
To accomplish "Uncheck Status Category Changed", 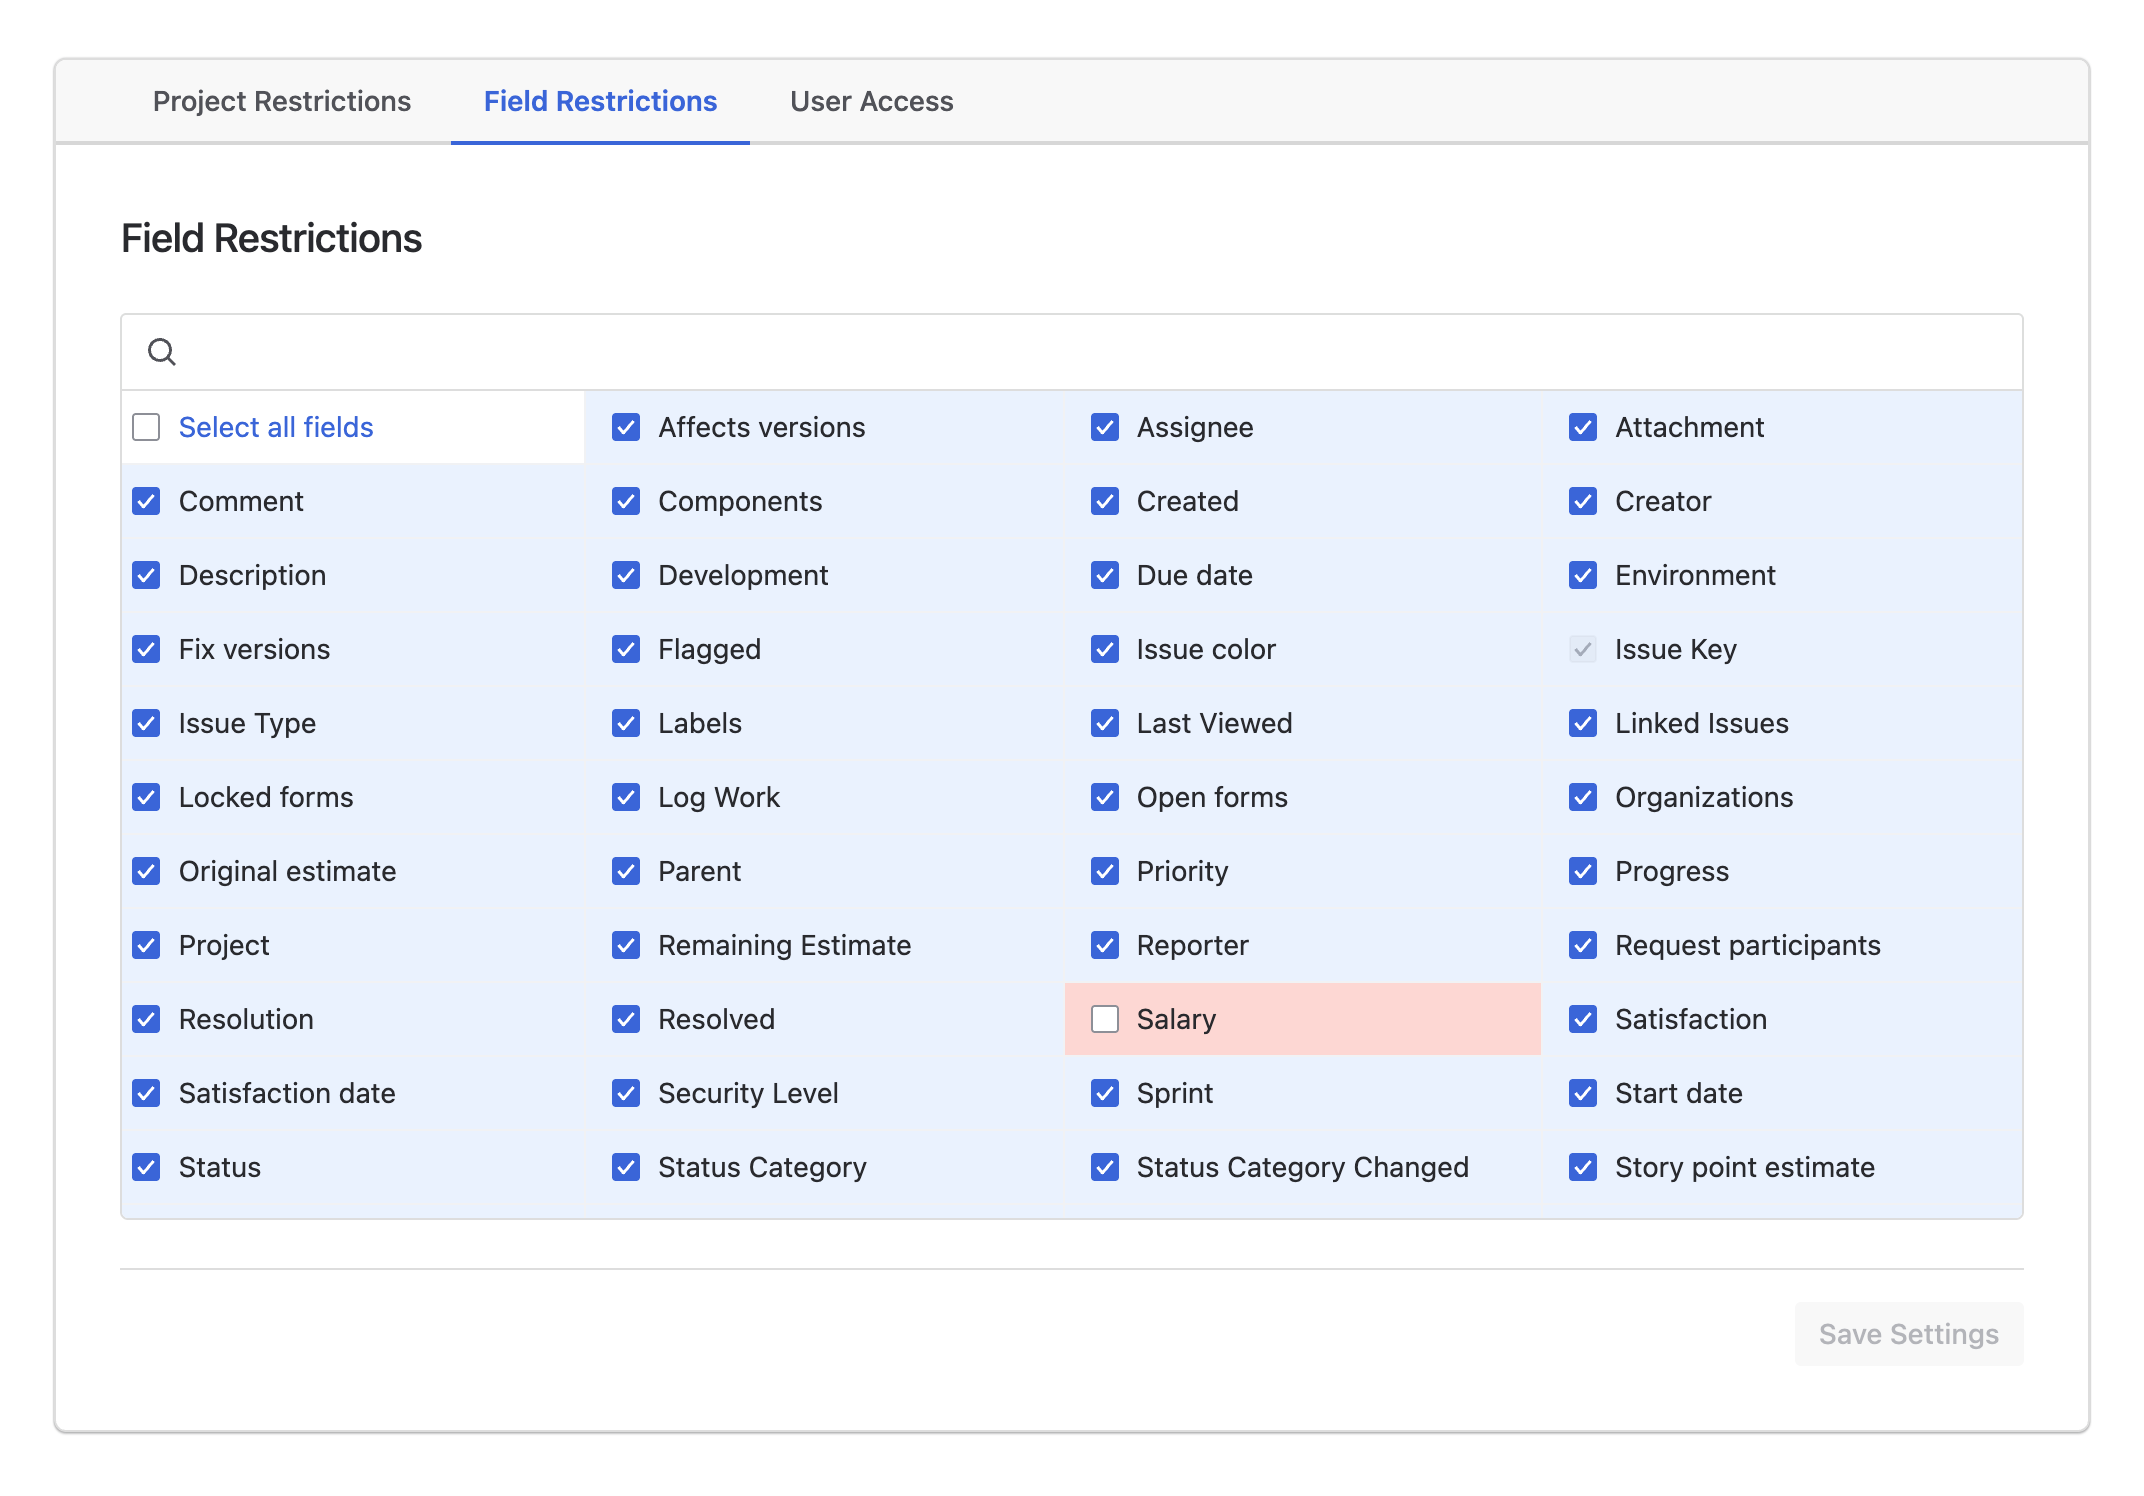I will [x=1104, y=1167].
